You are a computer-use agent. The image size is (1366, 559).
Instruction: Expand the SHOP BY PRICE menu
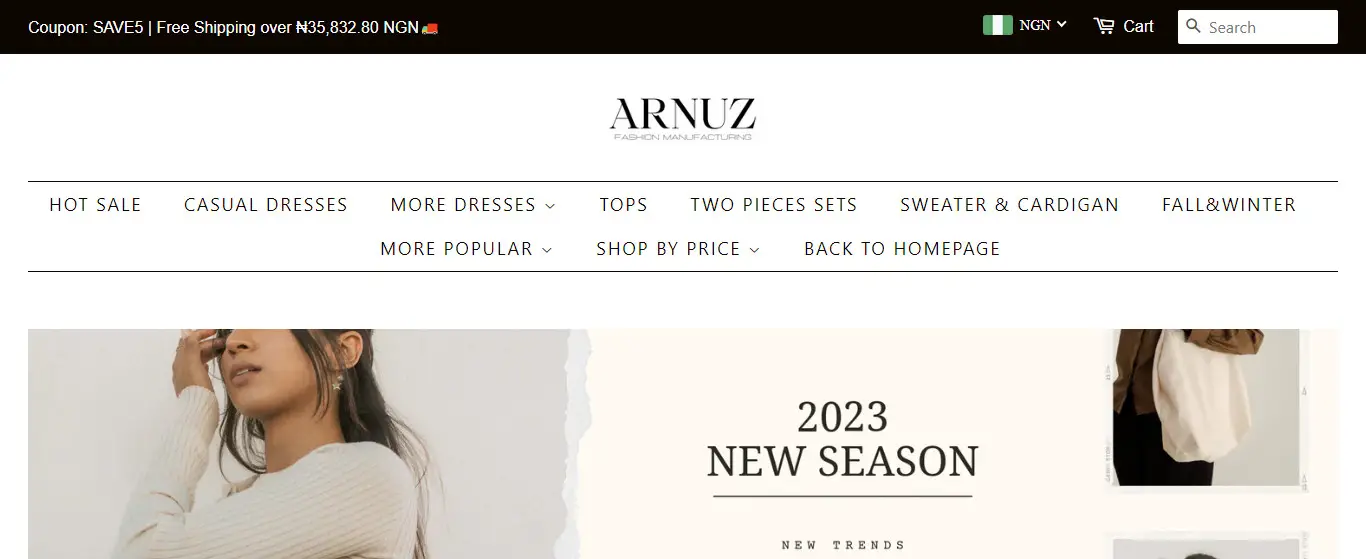click(x=678, y=249)
